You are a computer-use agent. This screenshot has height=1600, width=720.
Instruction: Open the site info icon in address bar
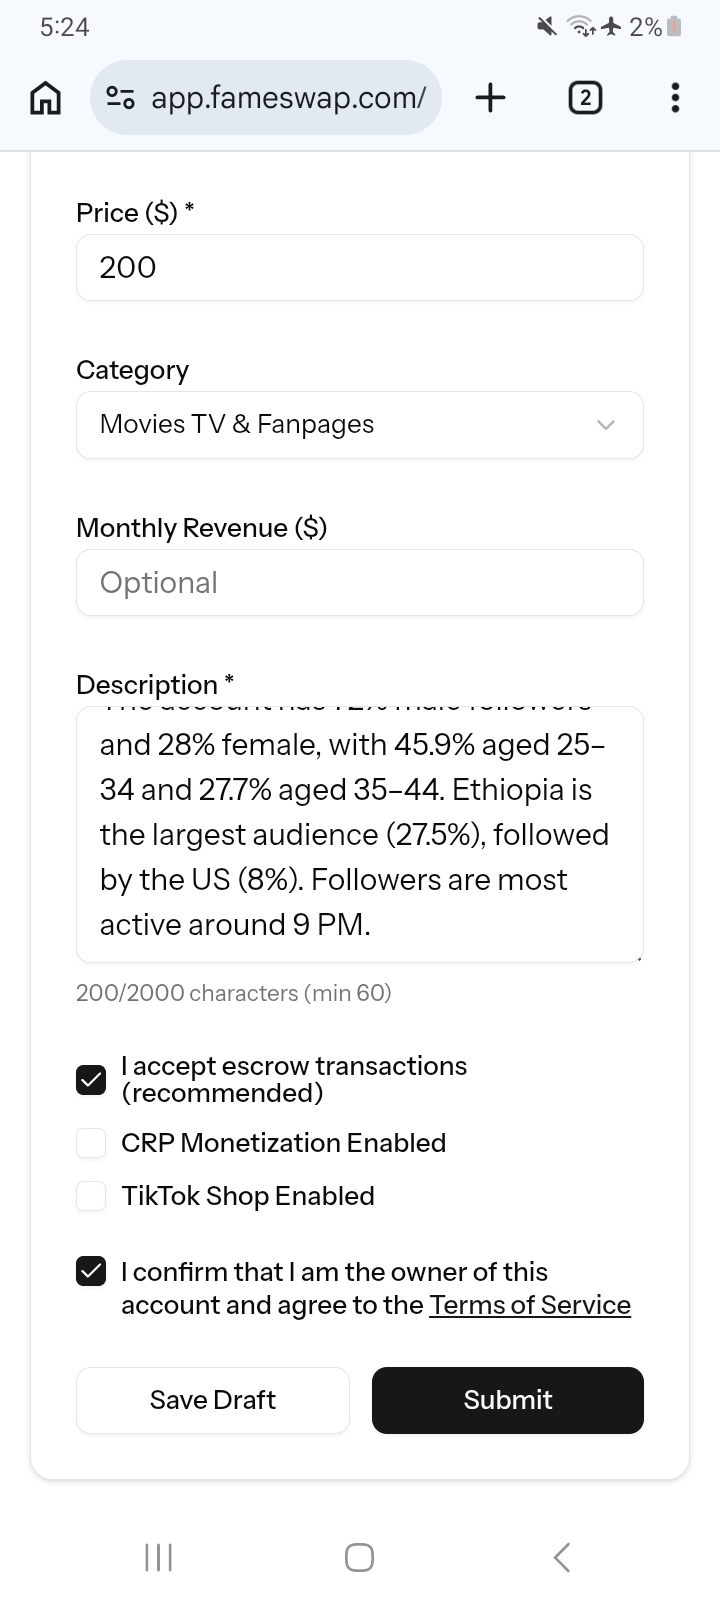pos(121,98)
